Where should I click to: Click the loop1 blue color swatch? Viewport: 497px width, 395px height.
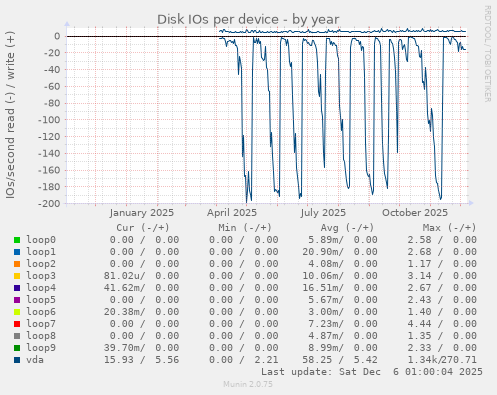17,252
